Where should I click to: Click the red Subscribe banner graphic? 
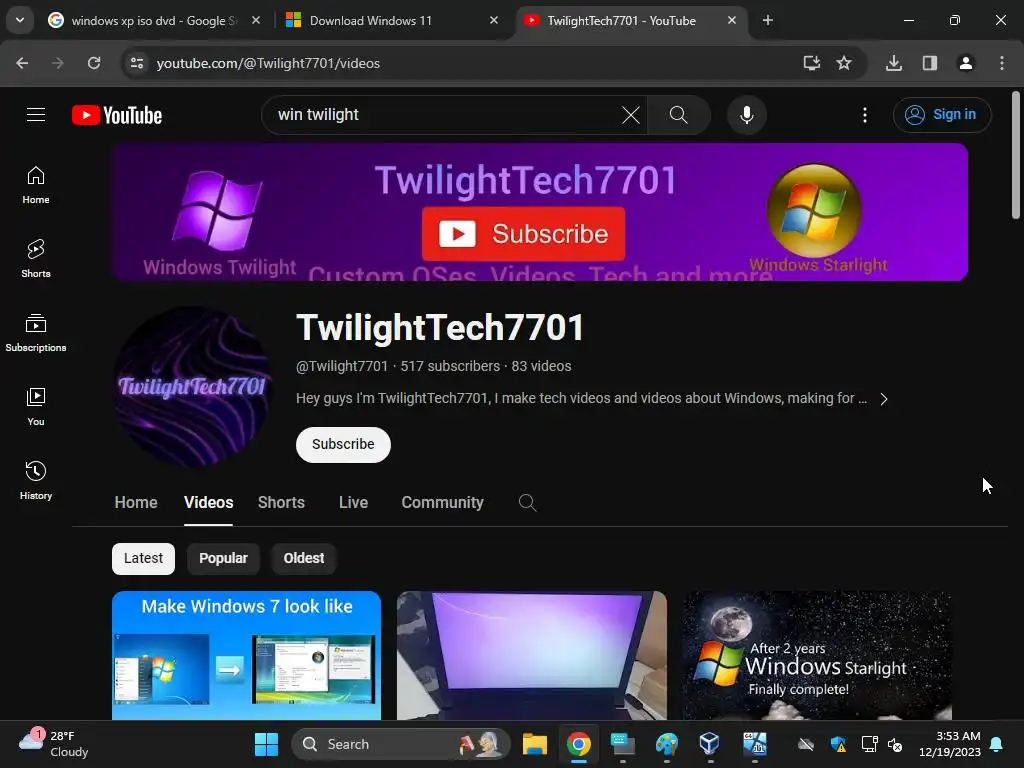tap(523, 234)
